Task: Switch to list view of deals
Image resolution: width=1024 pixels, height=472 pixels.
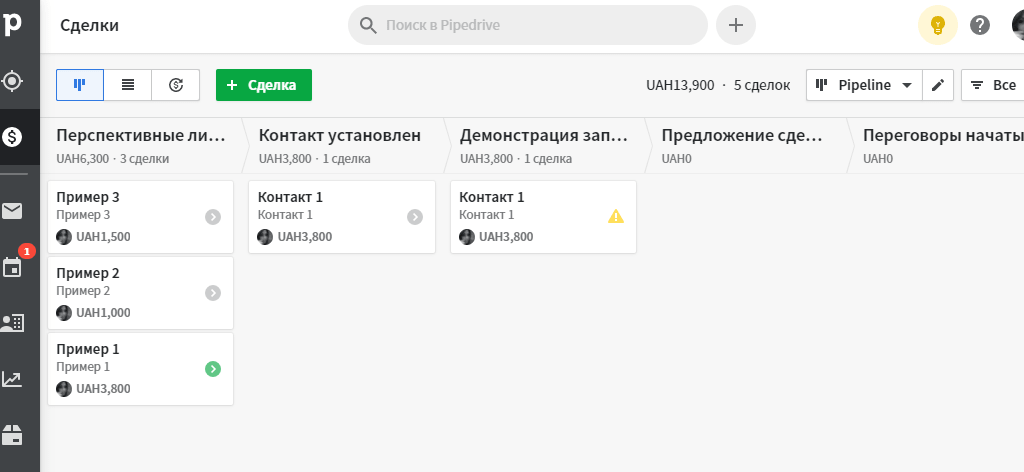Action: (128, 85)
